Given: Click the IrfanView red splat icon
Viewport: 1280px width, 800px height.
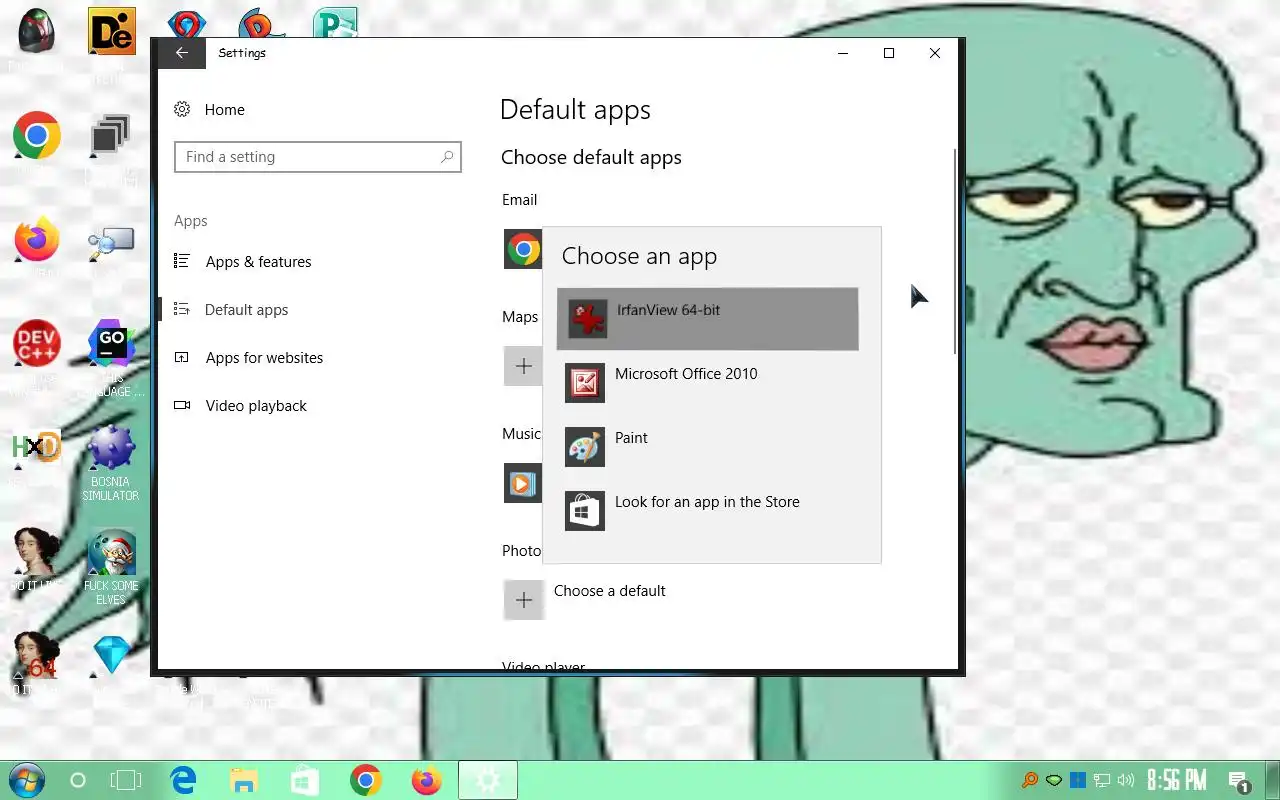Looking at the screenshot, I should pos(587,319).
